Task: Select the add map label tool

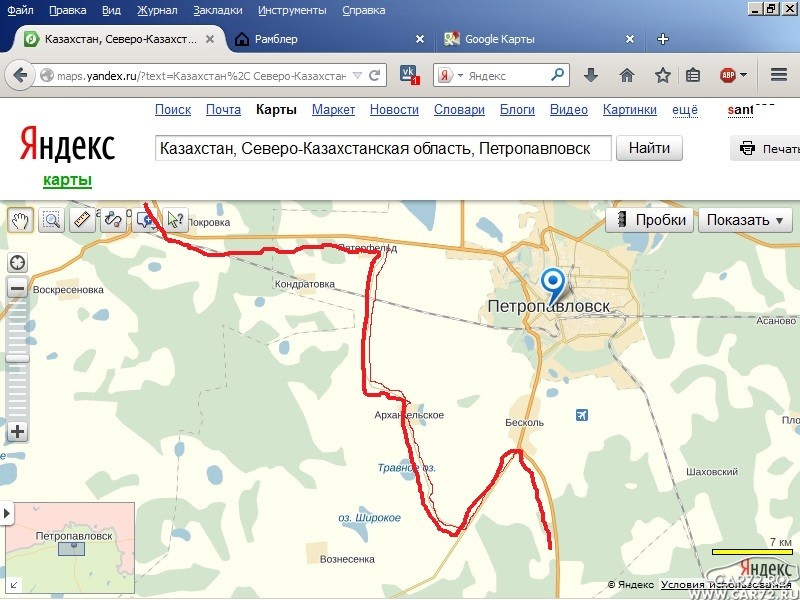Action: pos(144,220)
